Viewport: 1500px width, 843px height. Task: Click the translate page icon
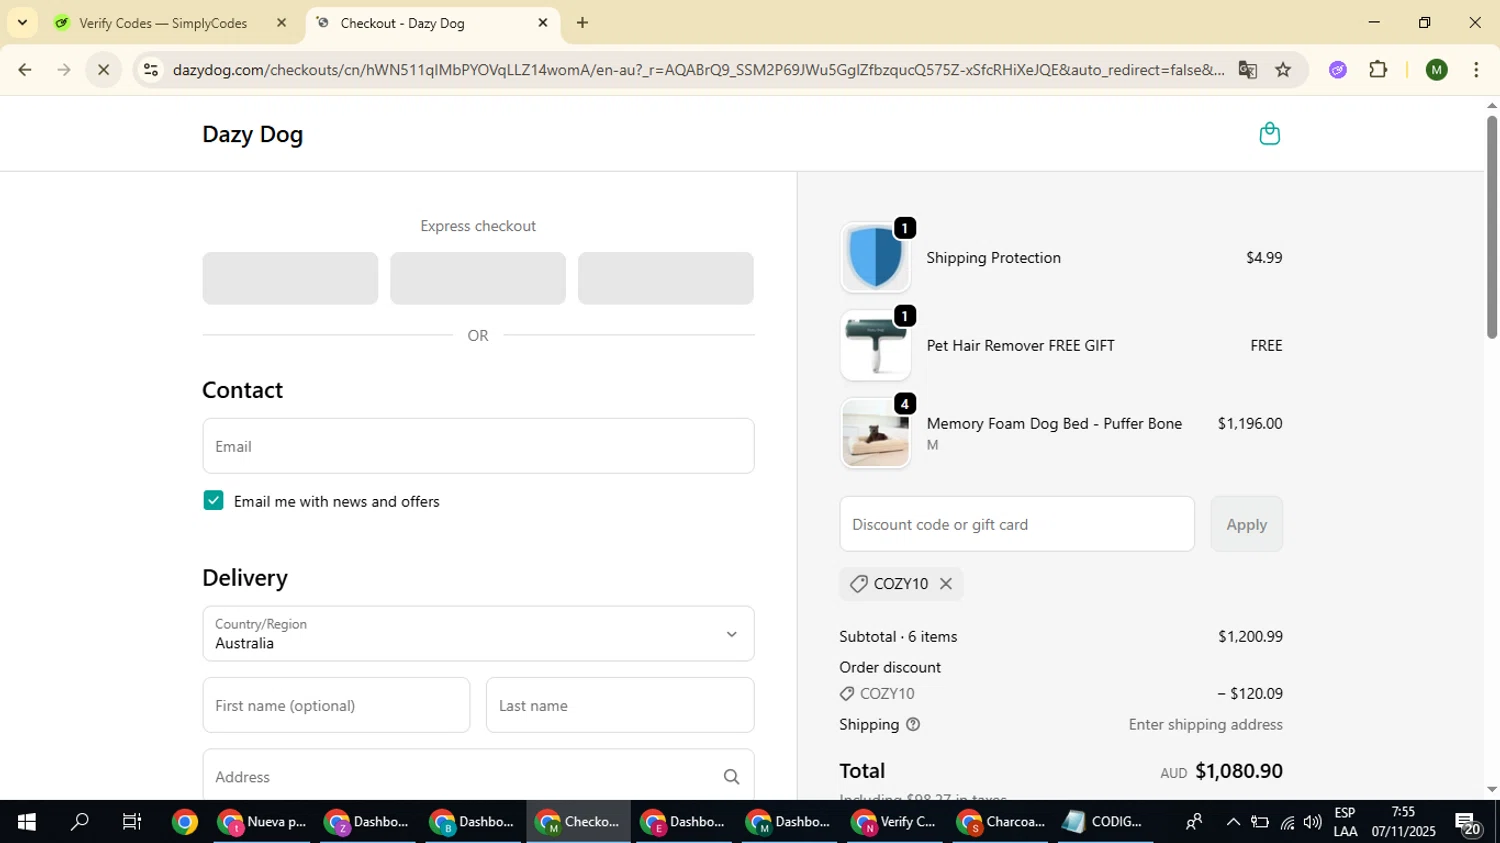(x=1247, y=70)
